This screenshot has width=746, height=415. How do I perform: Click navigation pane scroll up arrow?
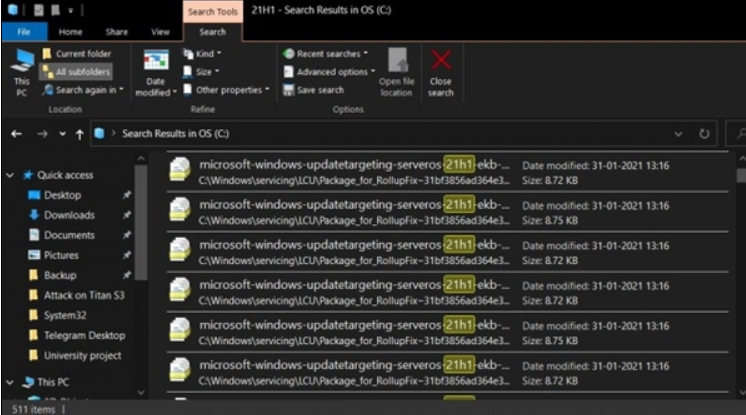coord(141,158)
